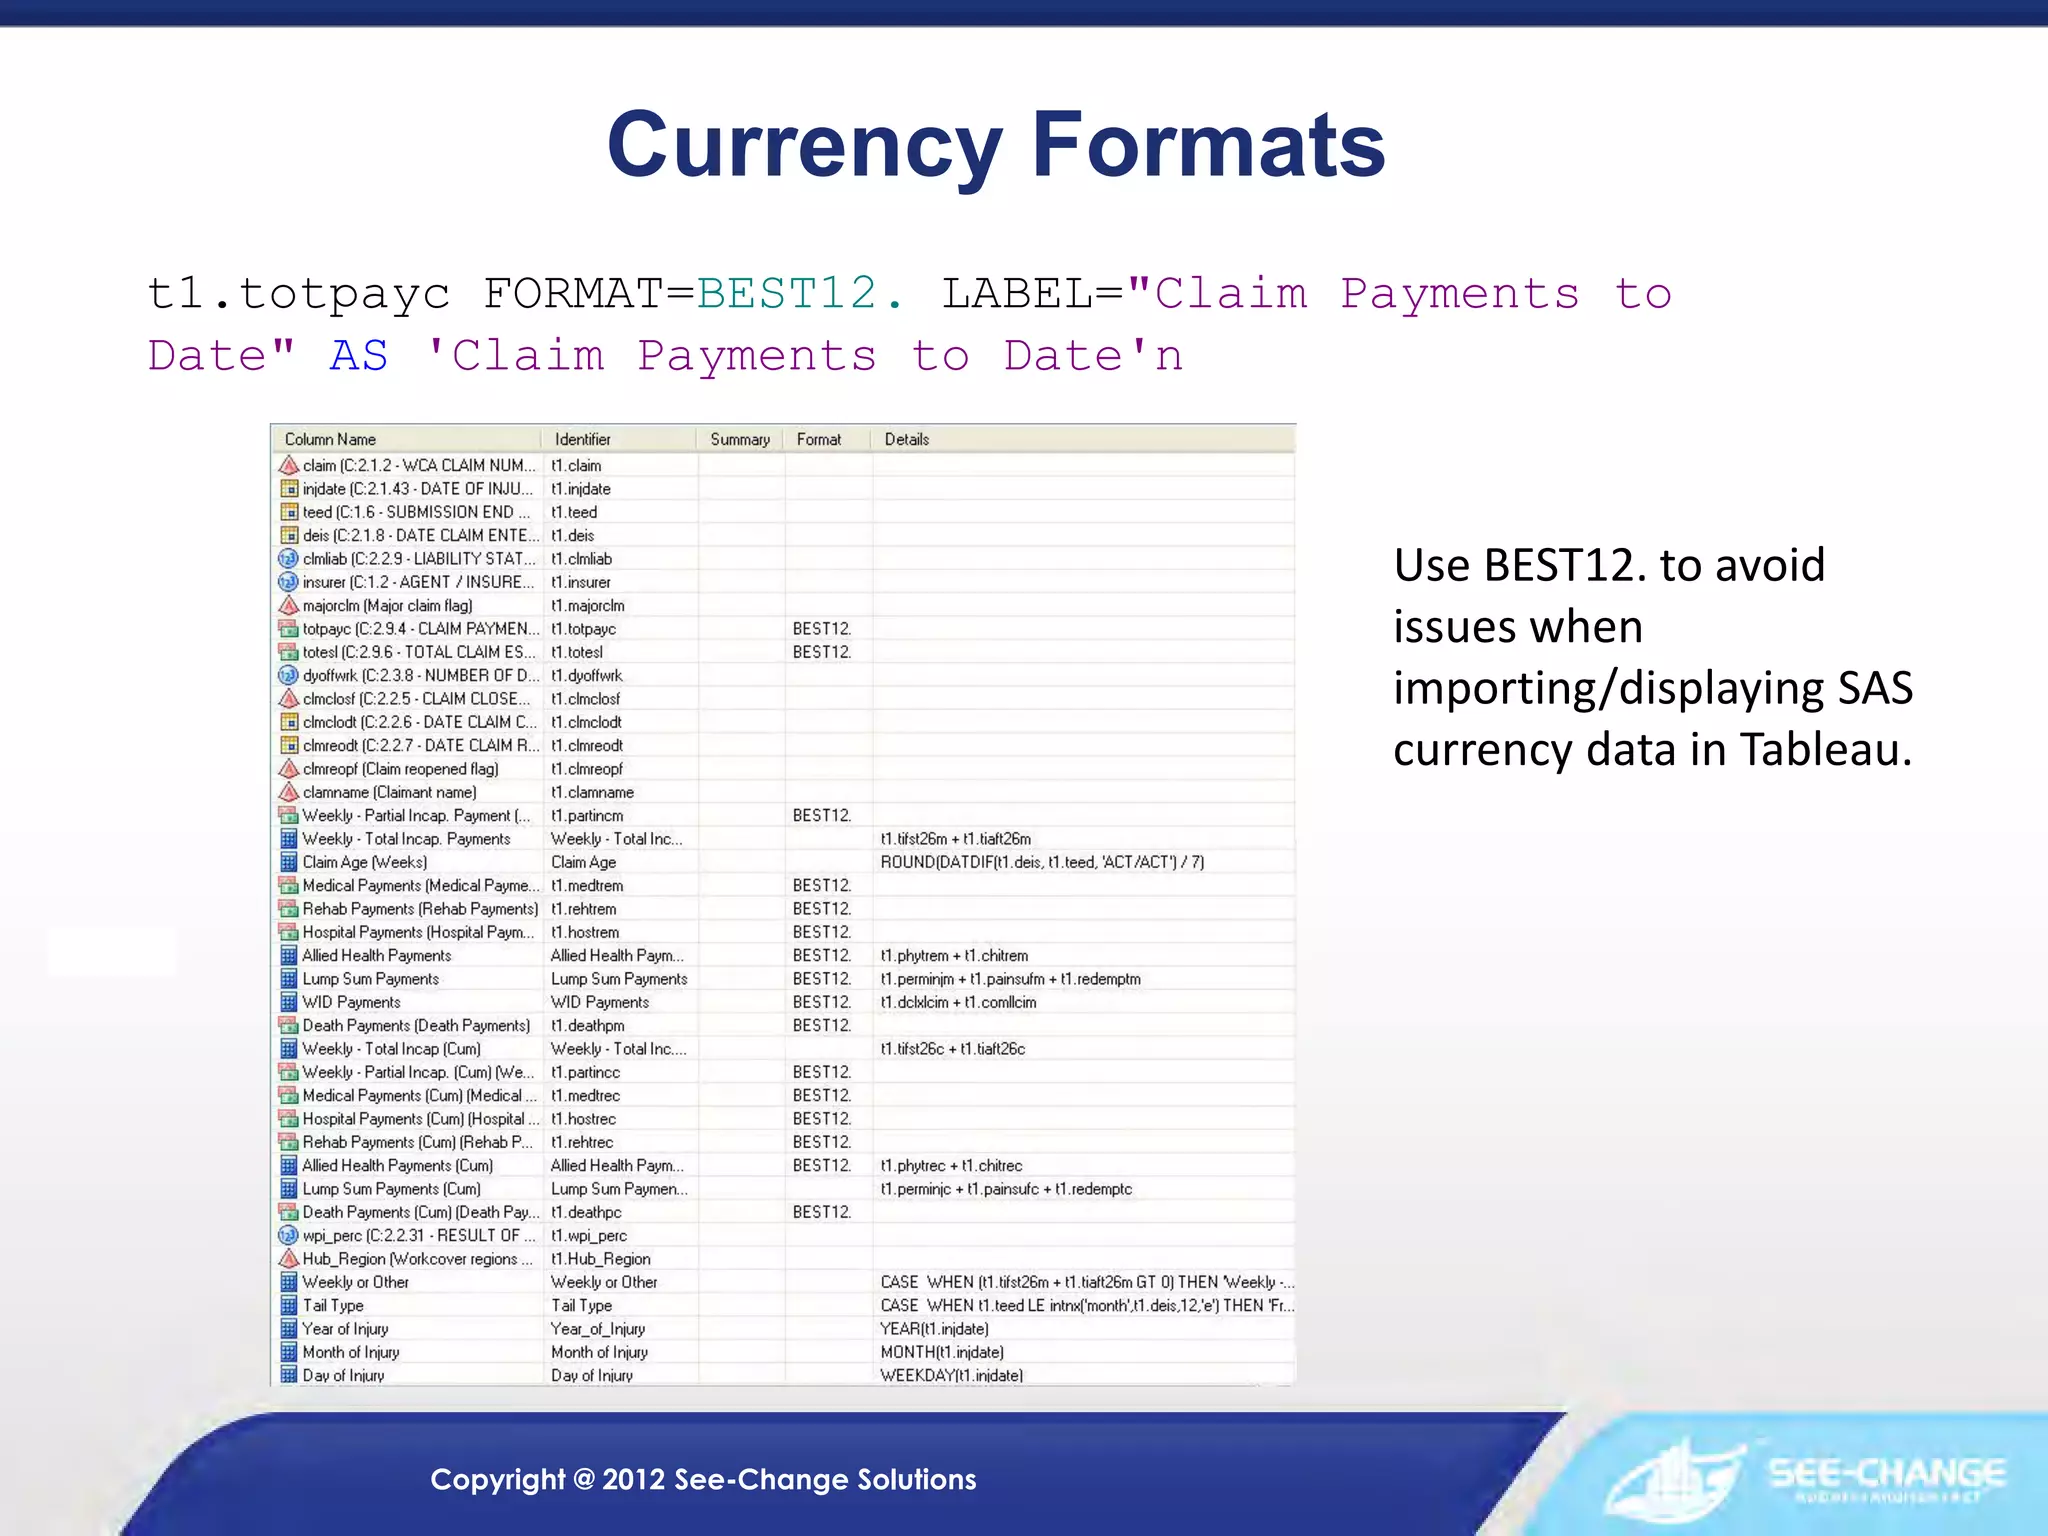Select identifier t1.hostrec
The height and width of the screenshot is (1536, 2048).
(x=583, y=1119)
